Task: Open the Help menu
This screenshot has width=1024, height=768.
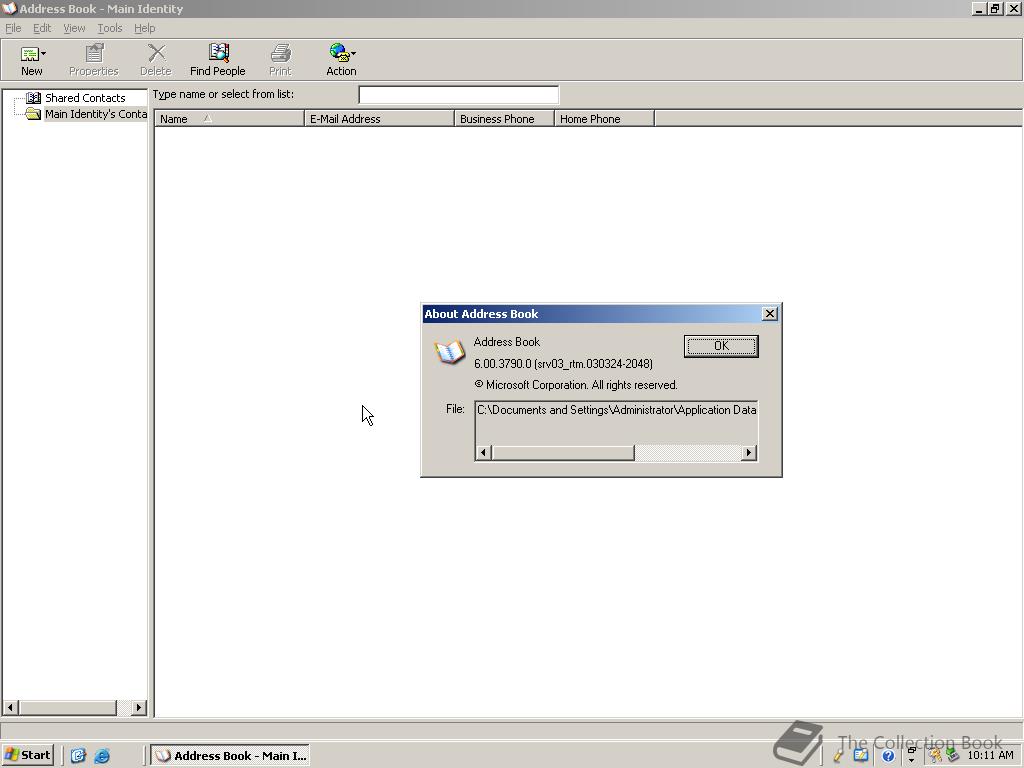Action: (144, 28)
